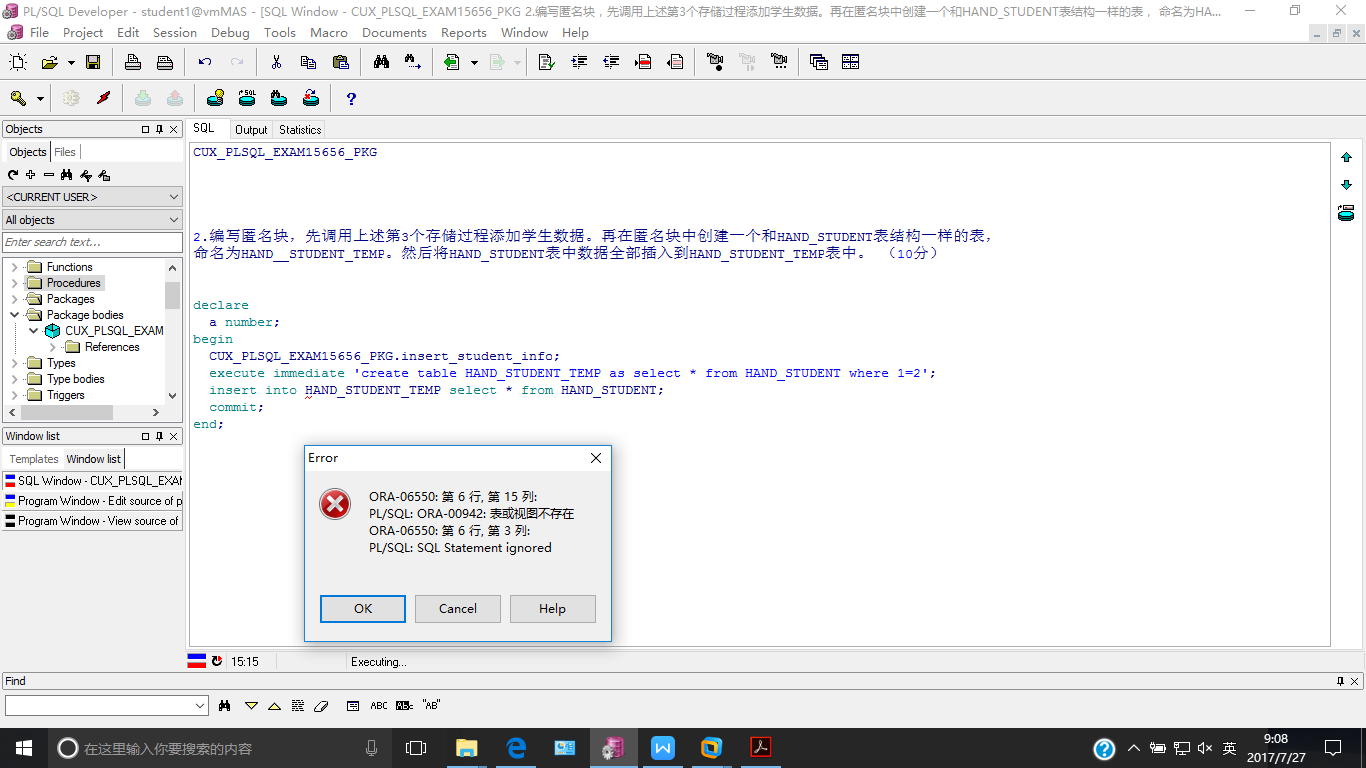The image size is (1366, 768).
Task: Click the Open file folder icon
Action: point(49,62)
